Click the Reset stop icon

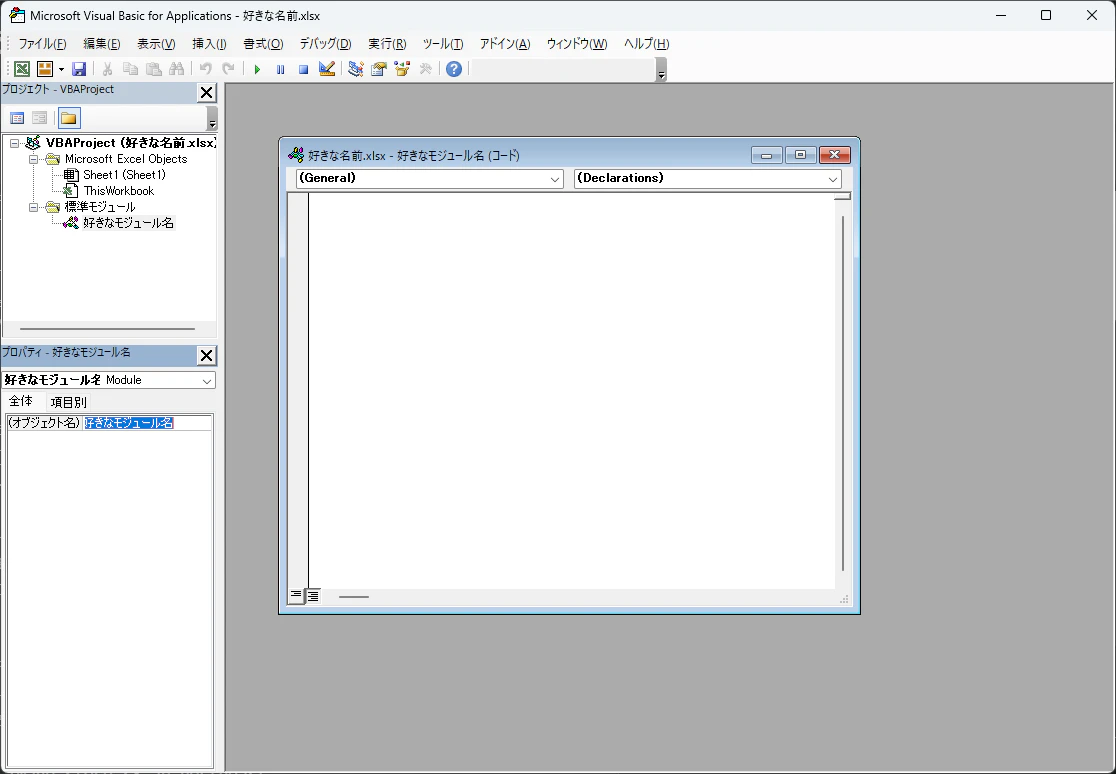303,69
